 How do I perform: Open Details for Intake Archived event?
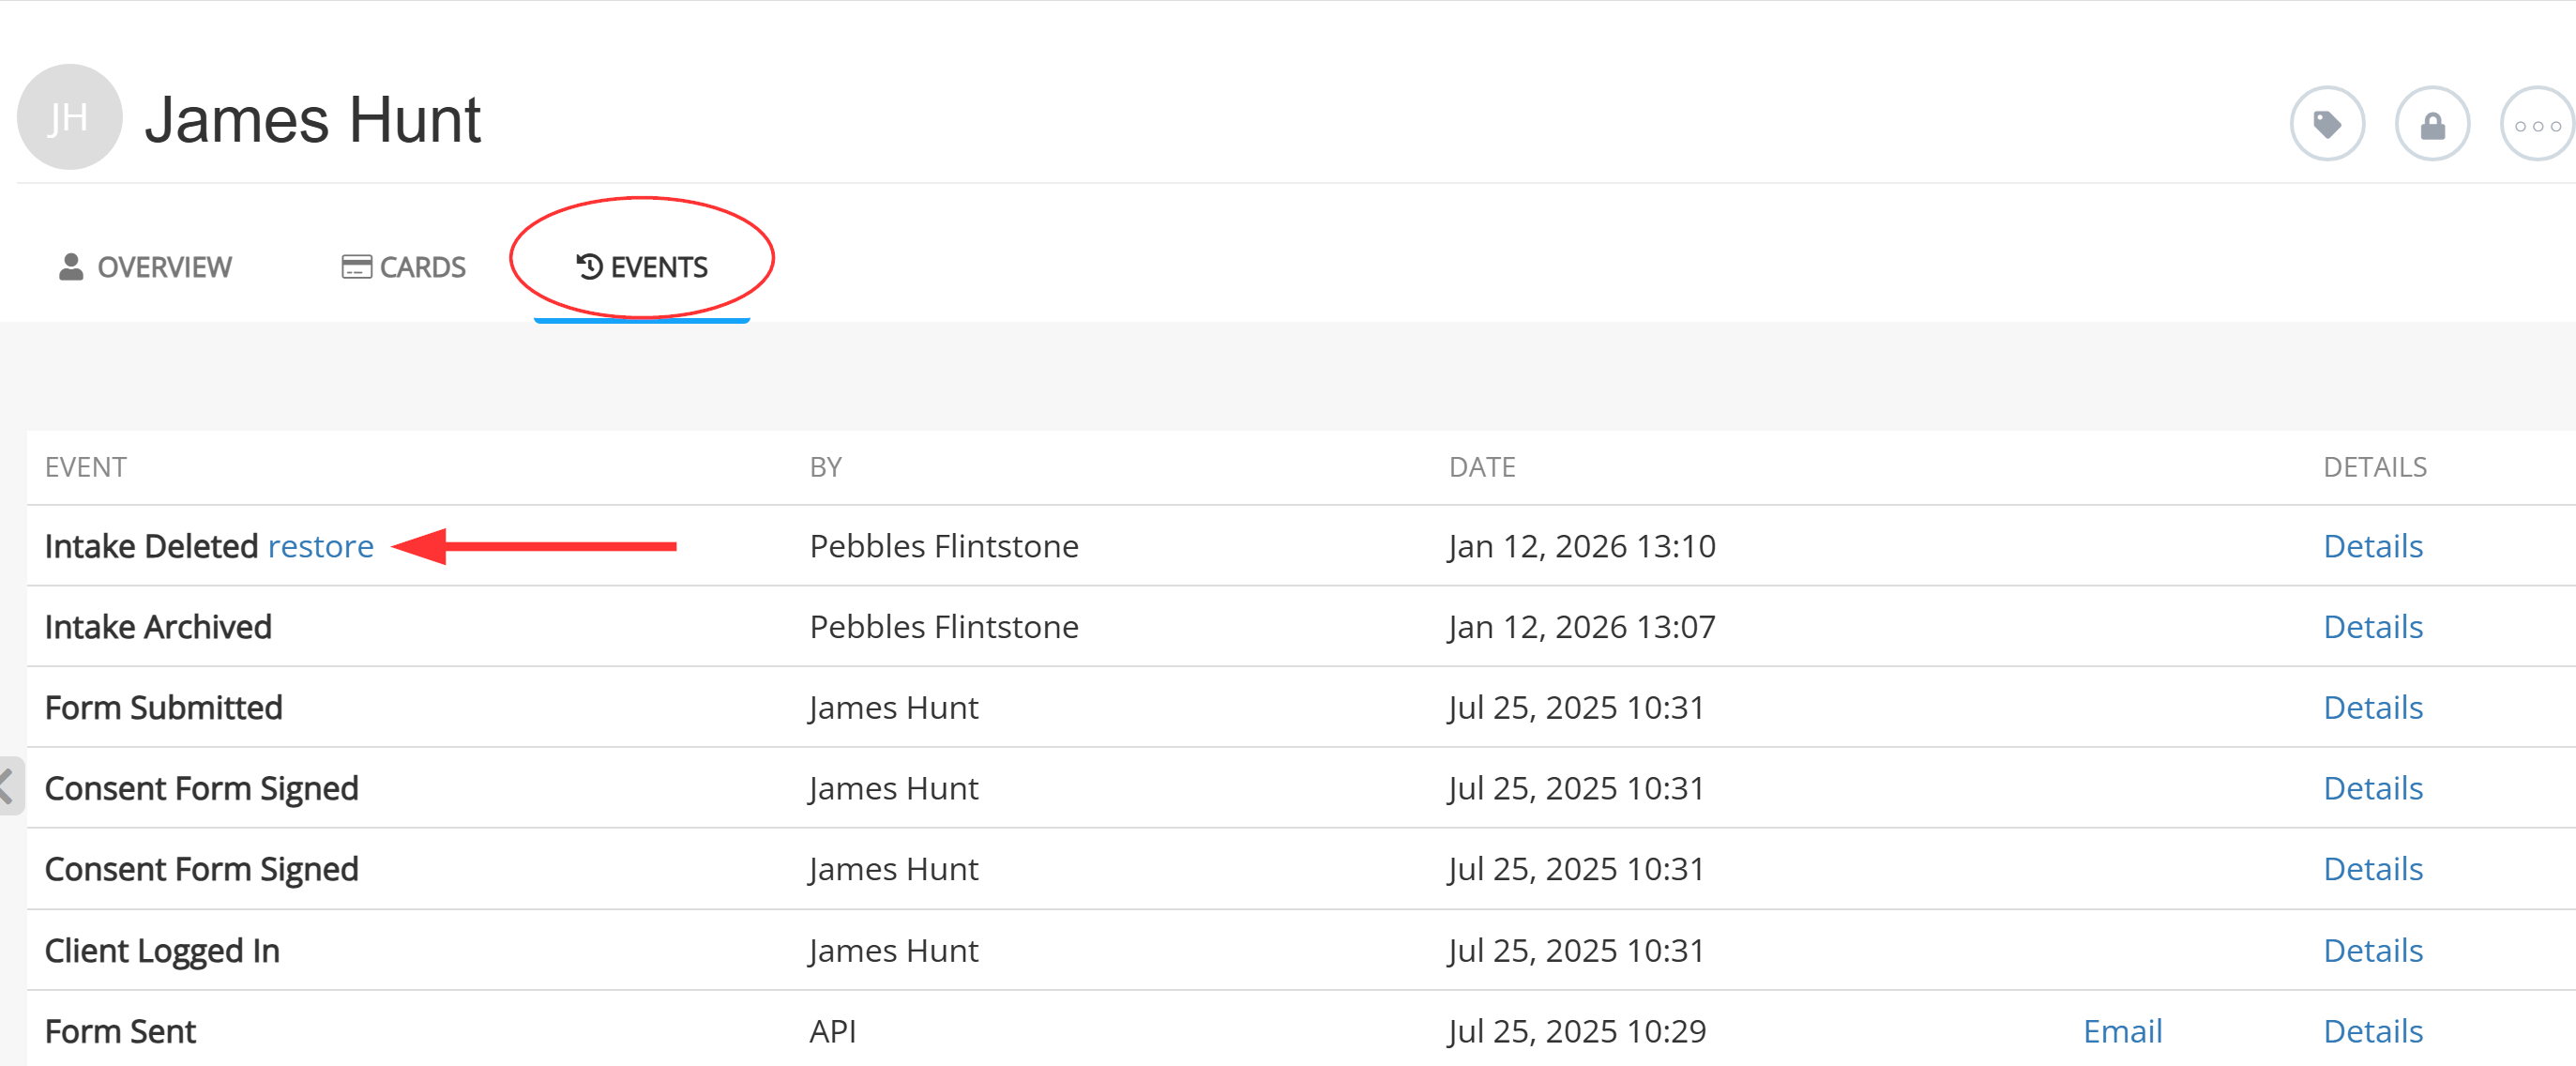2372,627
